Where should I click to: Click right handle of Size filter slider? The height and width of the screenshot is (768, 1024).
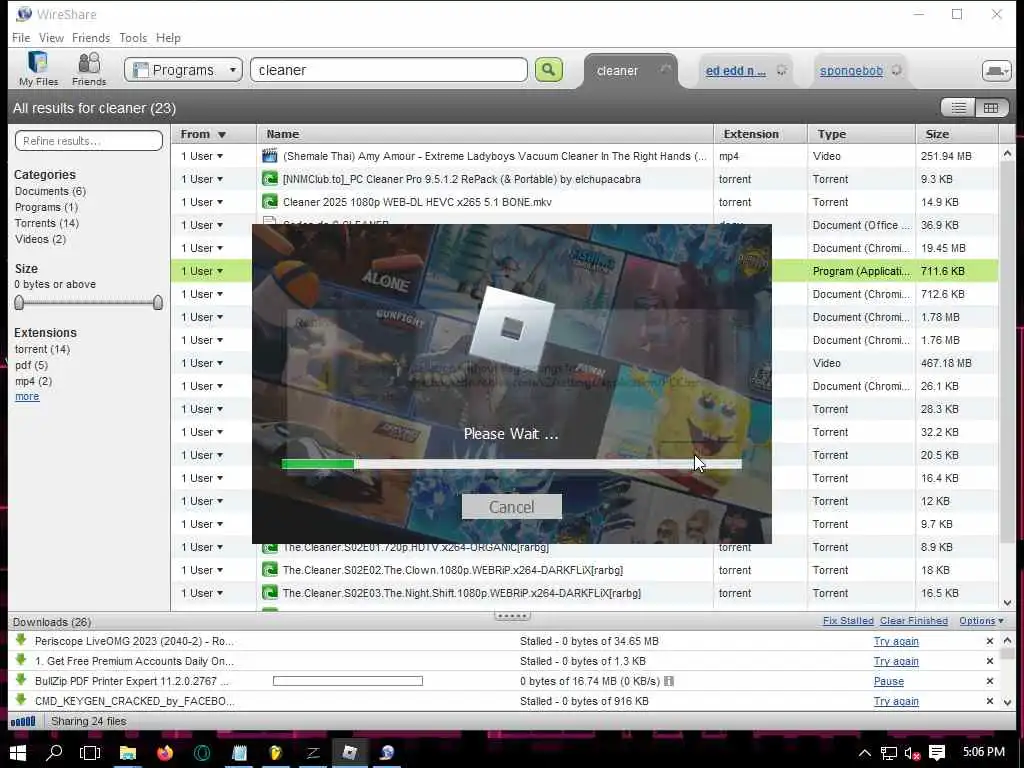[x=157, y=302]
